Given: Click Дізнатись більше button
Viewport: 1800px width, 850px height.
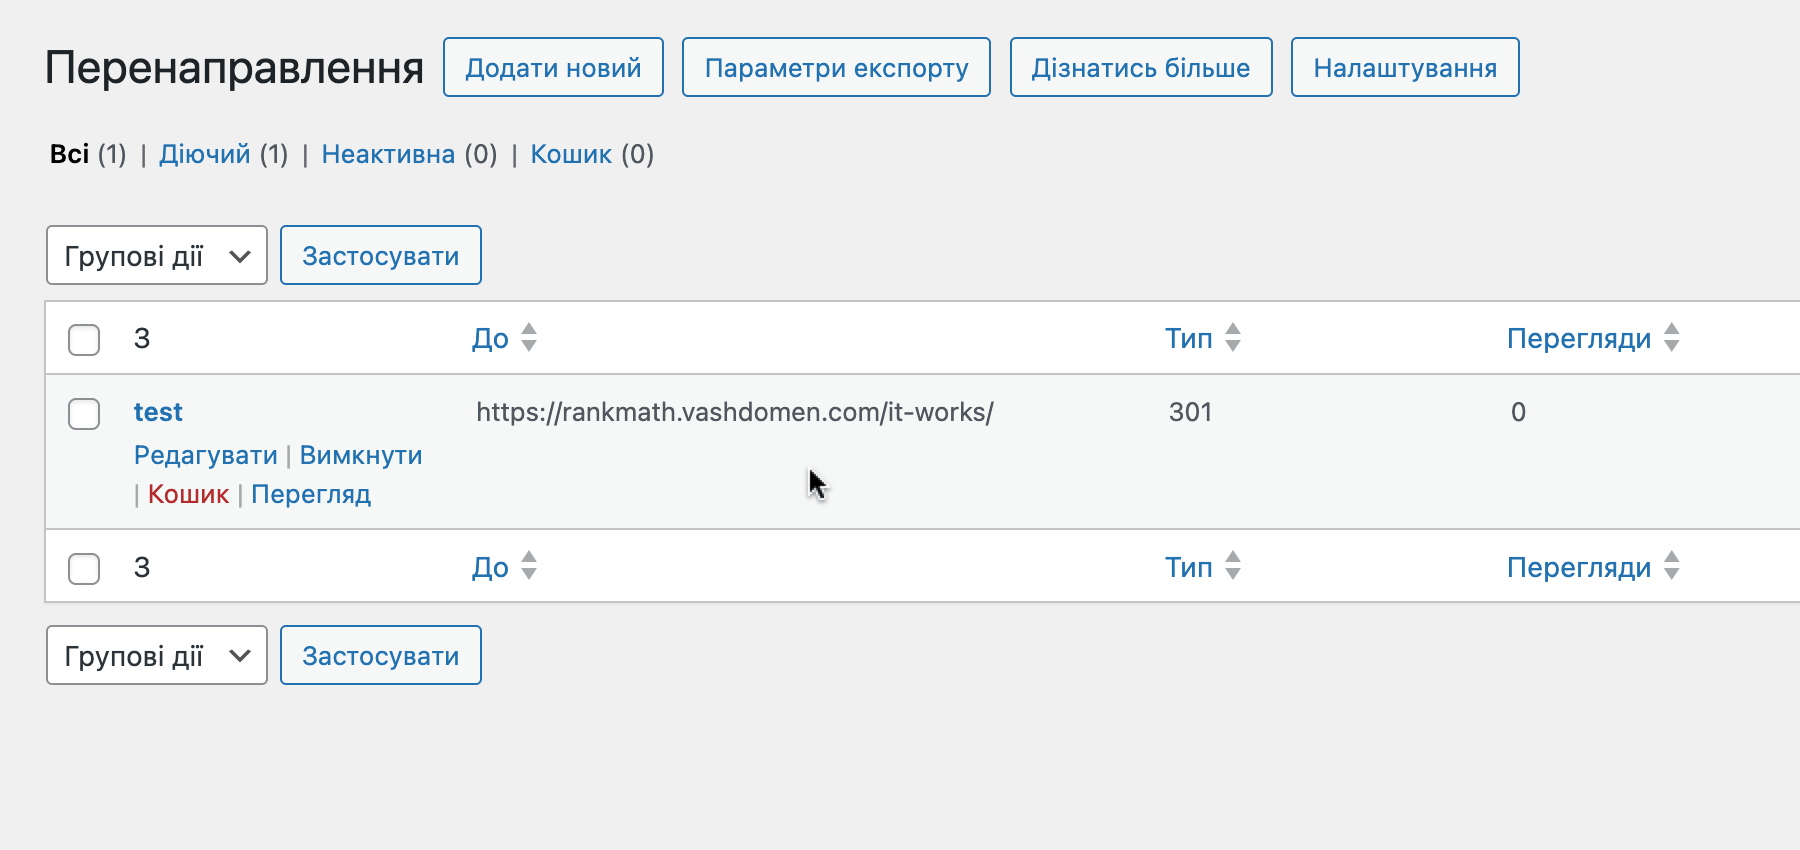Looking at the screenshot, I should point(1141,67).
